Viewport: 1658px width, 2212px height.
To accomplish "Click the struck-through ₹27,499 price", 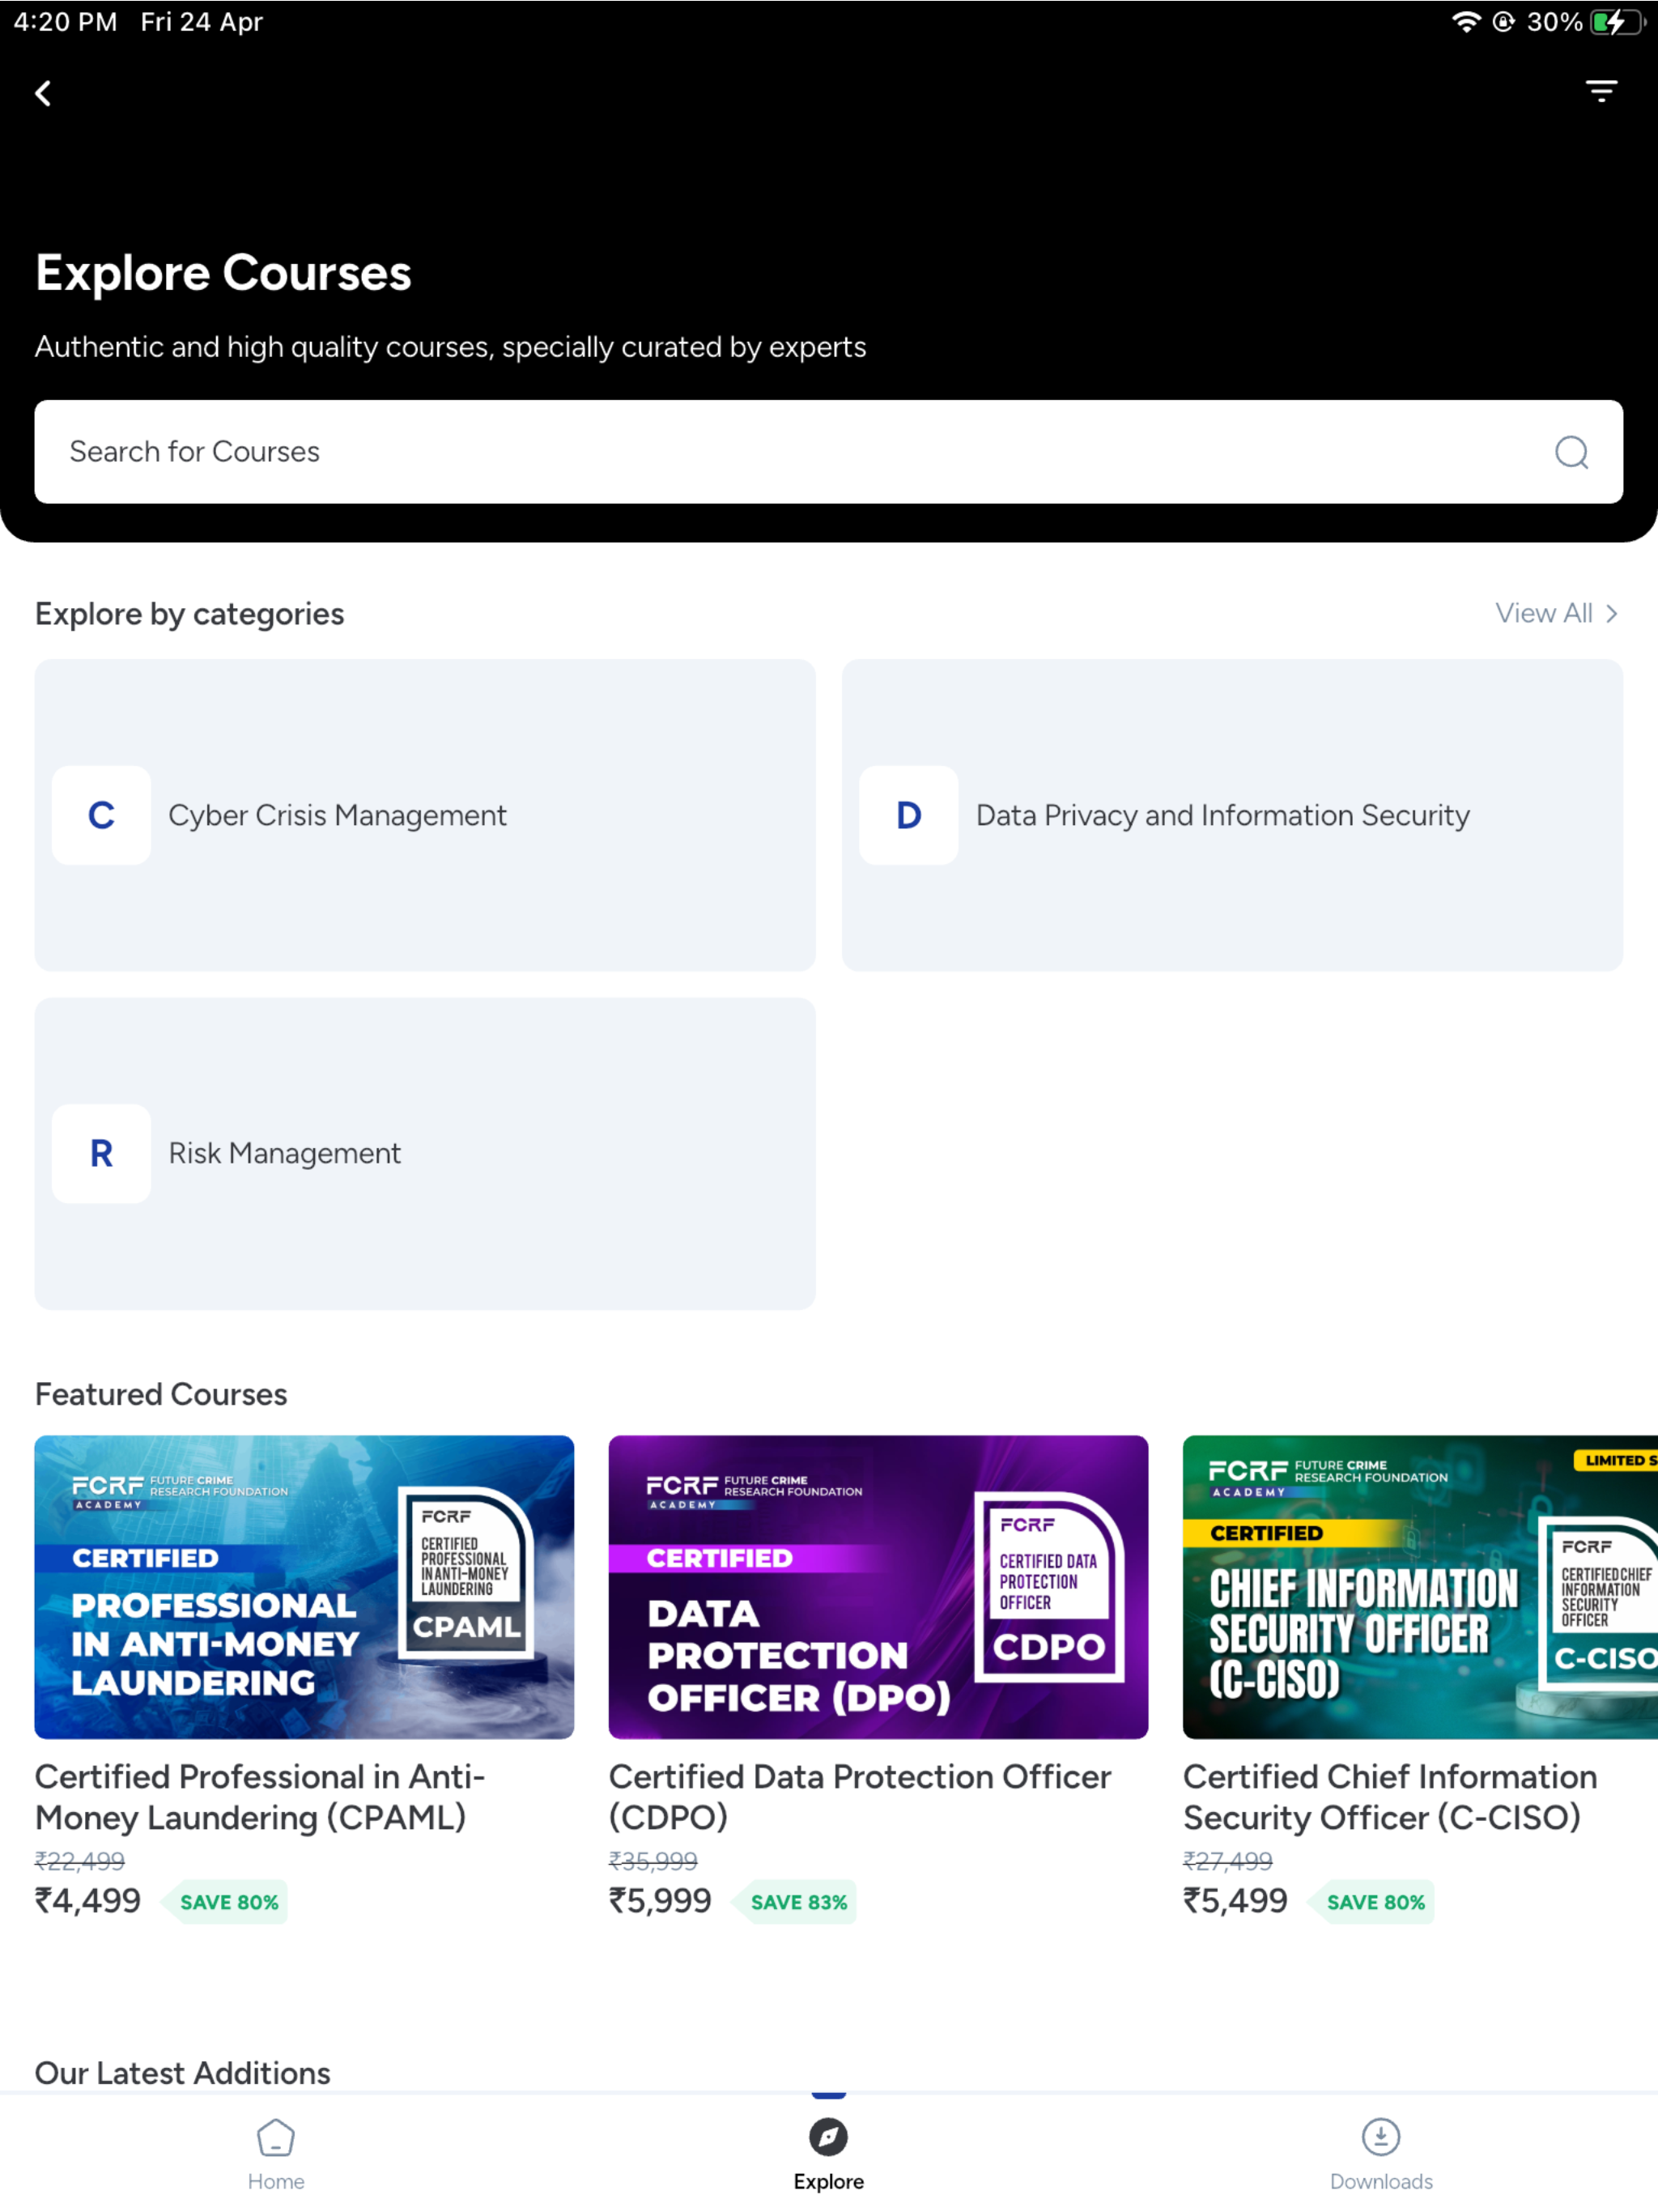I will (x=1228, y=1860).
